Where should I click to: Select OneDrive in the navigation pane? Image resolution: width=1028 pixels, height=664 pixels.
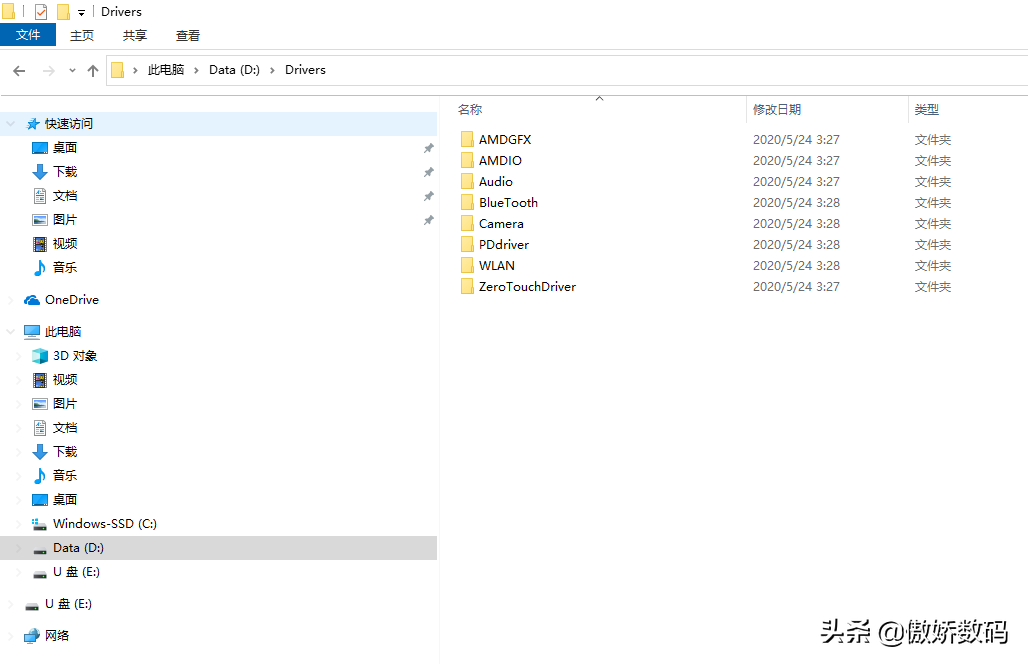click(71, 300)
